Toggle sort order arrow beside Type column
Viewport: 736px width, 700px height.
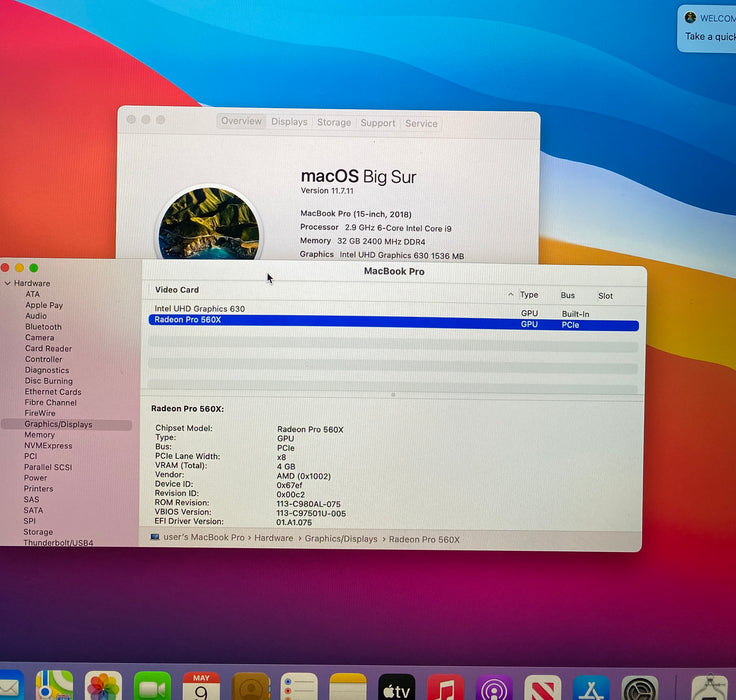click(511, 294)
